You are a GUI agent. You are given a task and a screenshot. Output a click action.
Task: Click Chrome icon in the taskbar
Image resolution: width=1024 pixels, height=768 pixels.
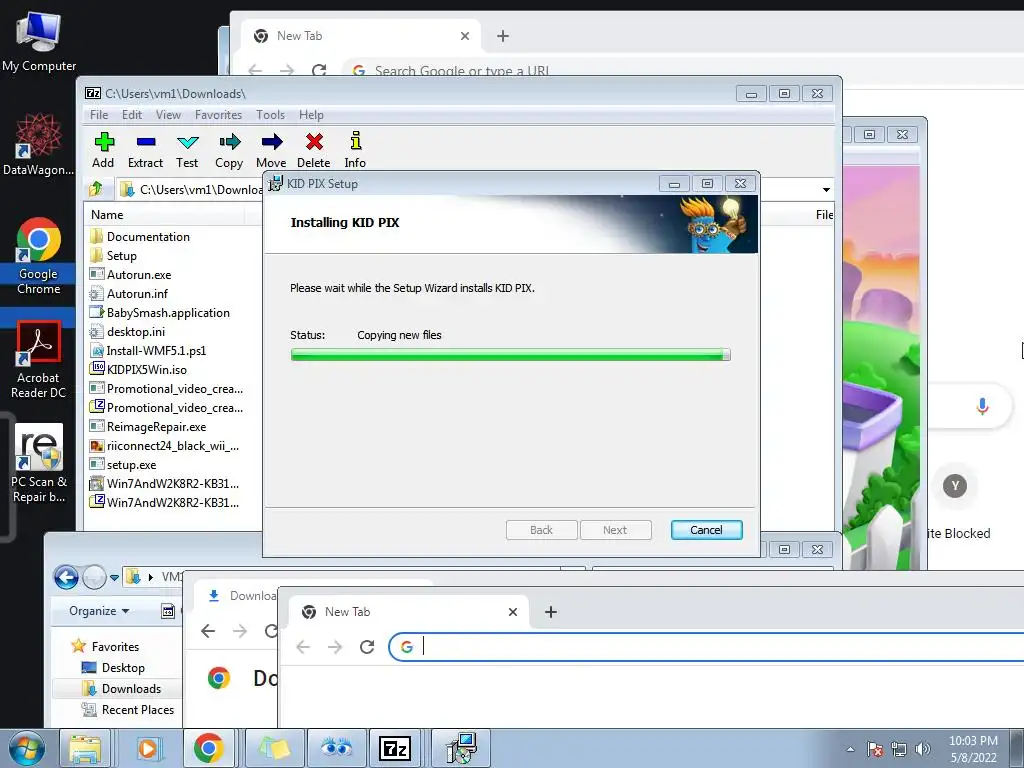coord(208,748)
